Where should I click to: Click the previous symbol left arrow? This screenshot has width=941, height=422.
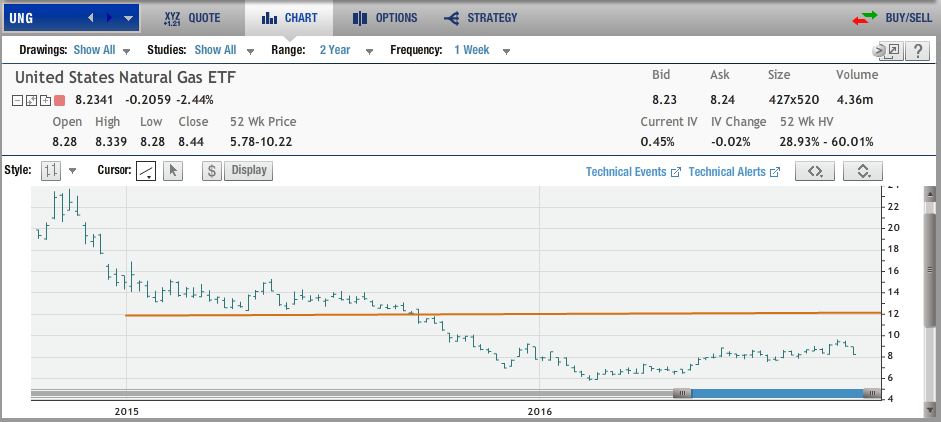(91, 18)
